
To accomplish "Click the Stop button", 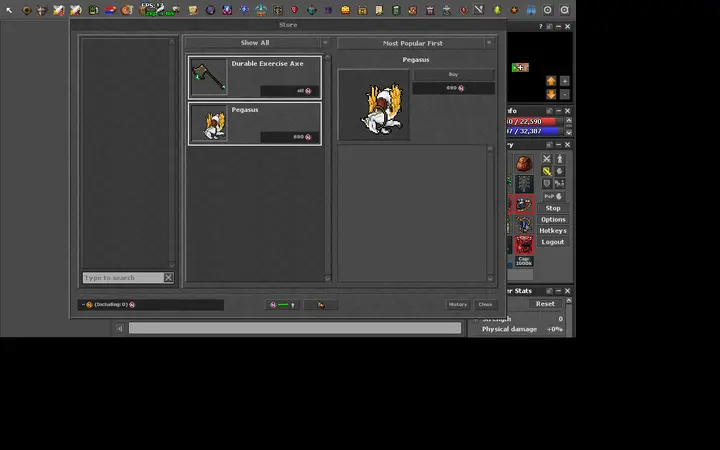I will 553,208.
